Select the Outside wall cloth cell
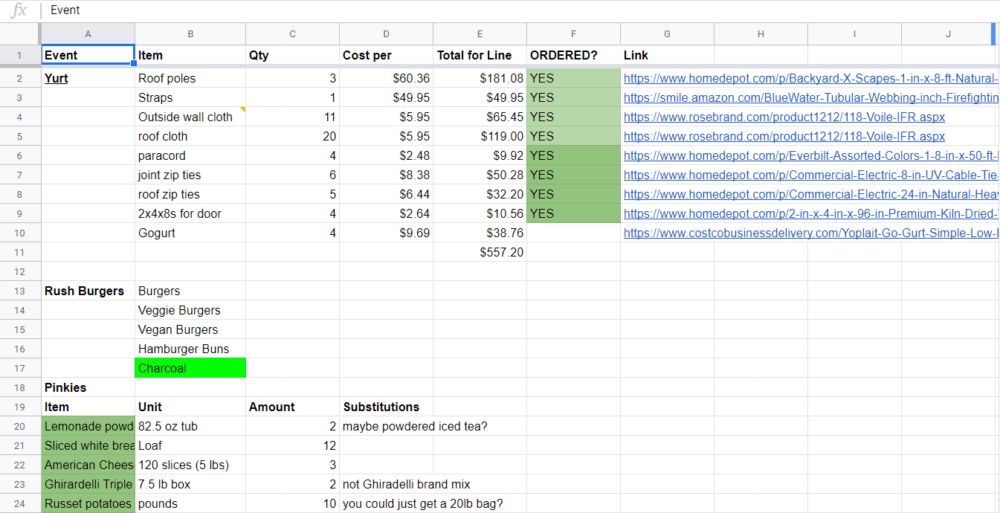The width and height of the screenshot is (1000, 513). click(x=190, y=117)
